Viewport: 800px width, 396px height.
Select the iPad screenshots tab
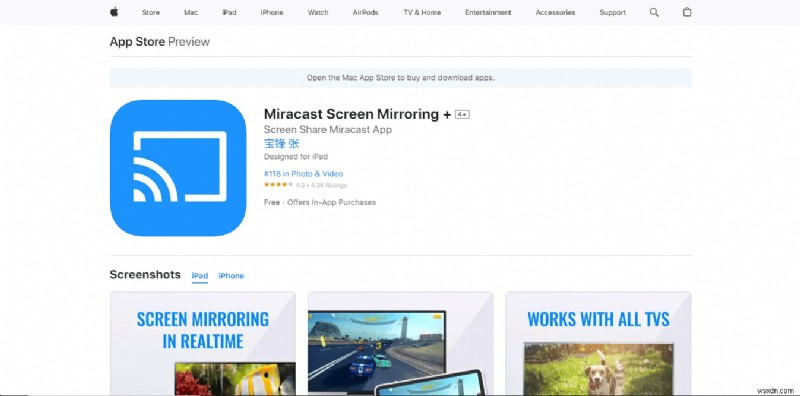point(199,276)
